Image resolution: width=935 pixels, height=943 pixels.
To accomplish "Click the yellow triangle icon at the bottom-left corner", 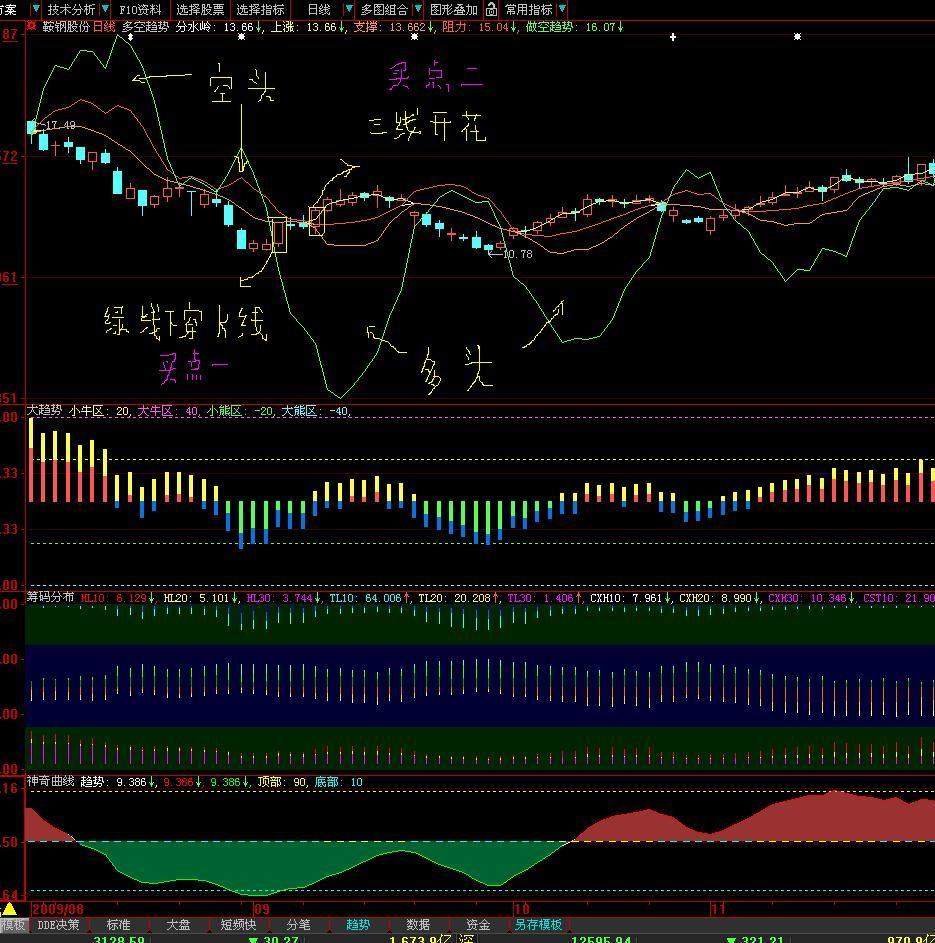I will (x=10, y=908).
